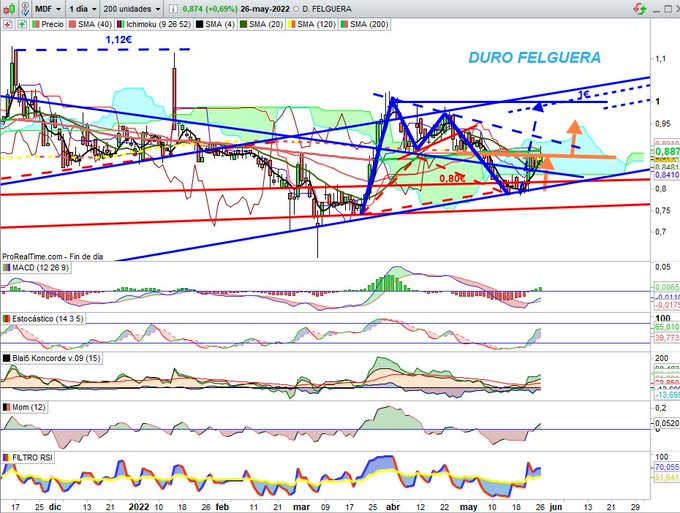Click 'mar' on the time axis
This screenshot has height=513, width=680.
301,506
